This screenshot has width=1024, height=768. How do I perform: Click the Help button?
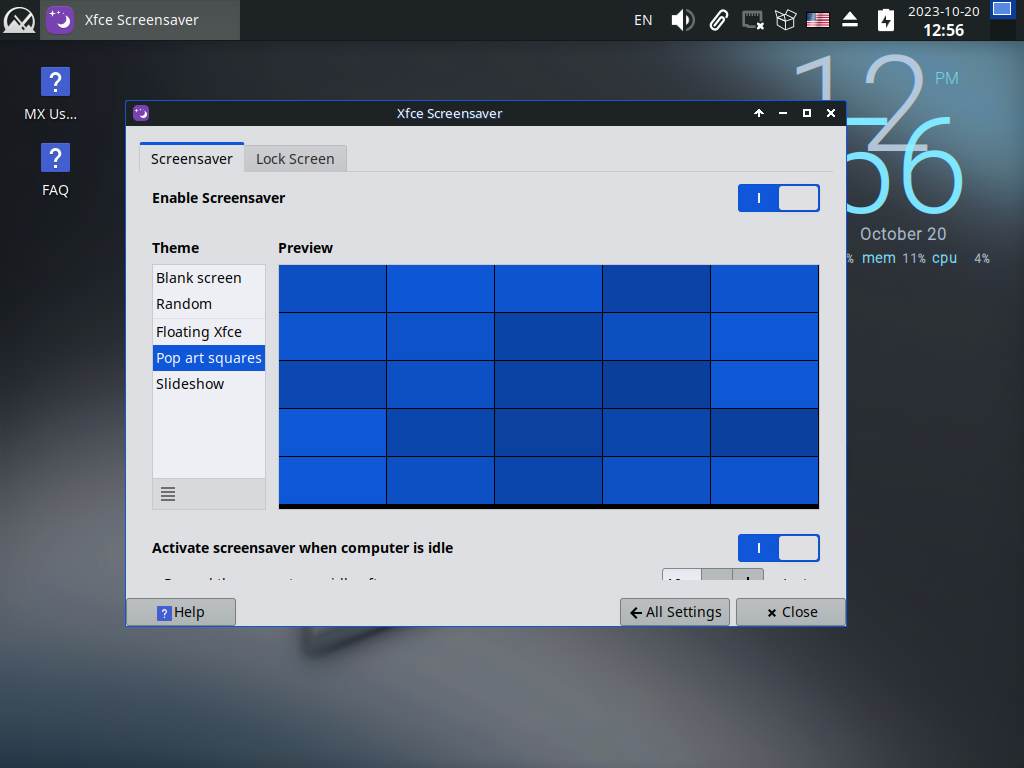[181, 612]
